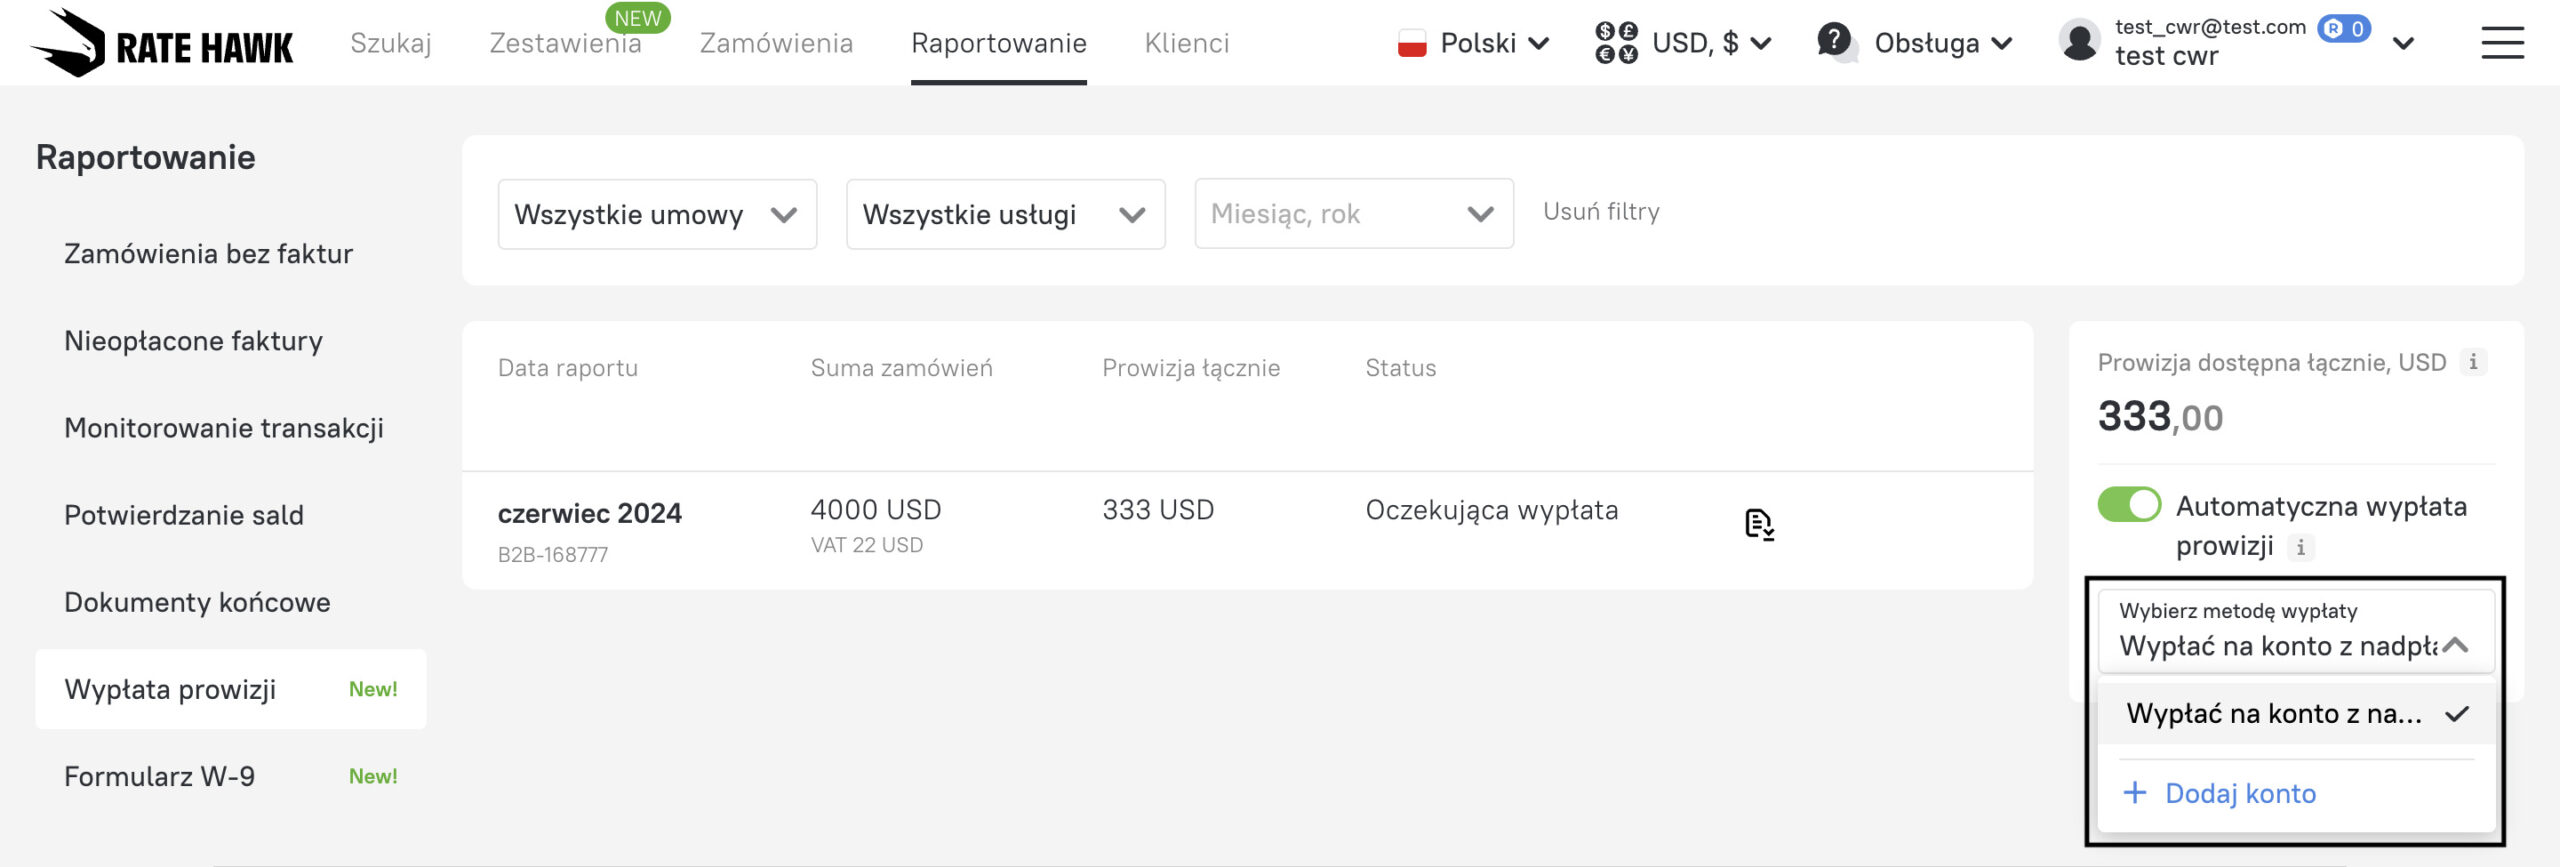This screenshot has height=867, width=2560.
Task: Click the Dodaj konto link
Action: pyautogui.click(x=2239, y=793)
